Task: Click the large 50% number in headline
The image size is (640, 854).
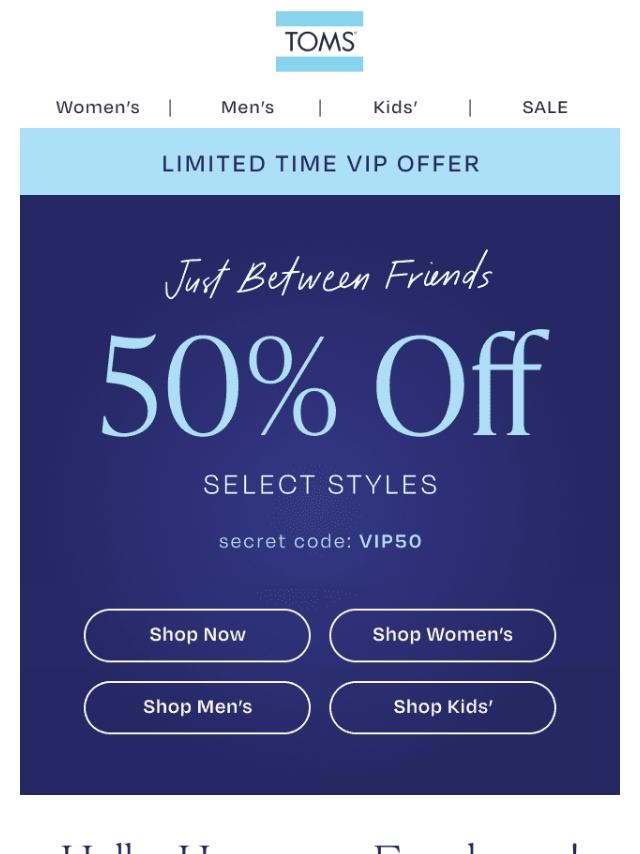Action: click(x=218, y=385)
